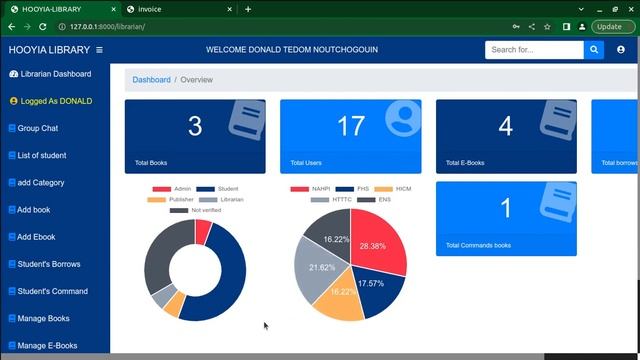Image resolution: width=640 pixels, height=360 pixels.
Task: Open browser tab search dropdown arrow
Action: point(581,9)
